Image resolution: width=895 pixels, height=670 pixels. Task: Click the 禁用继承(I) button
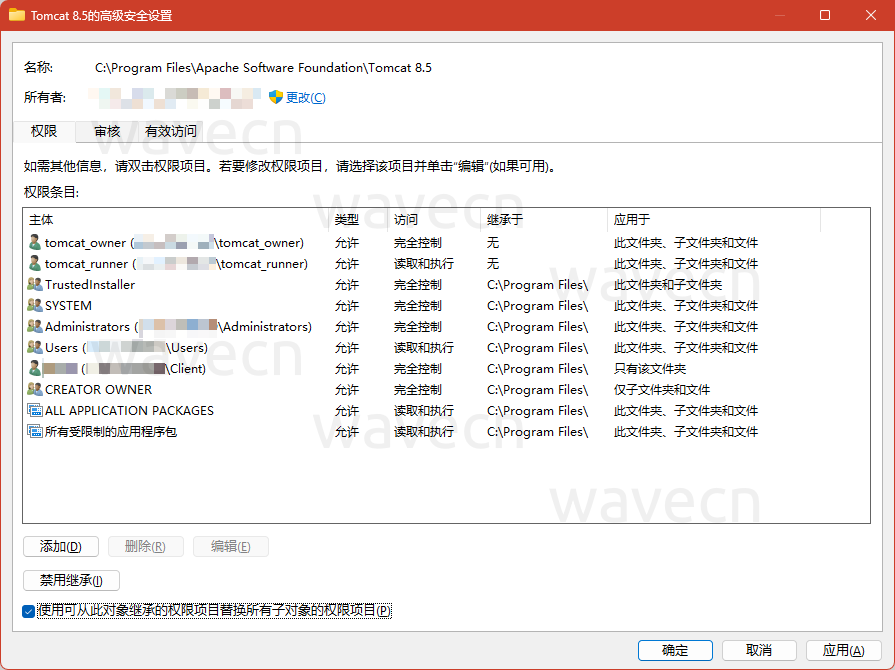click(x=71, y=580)
